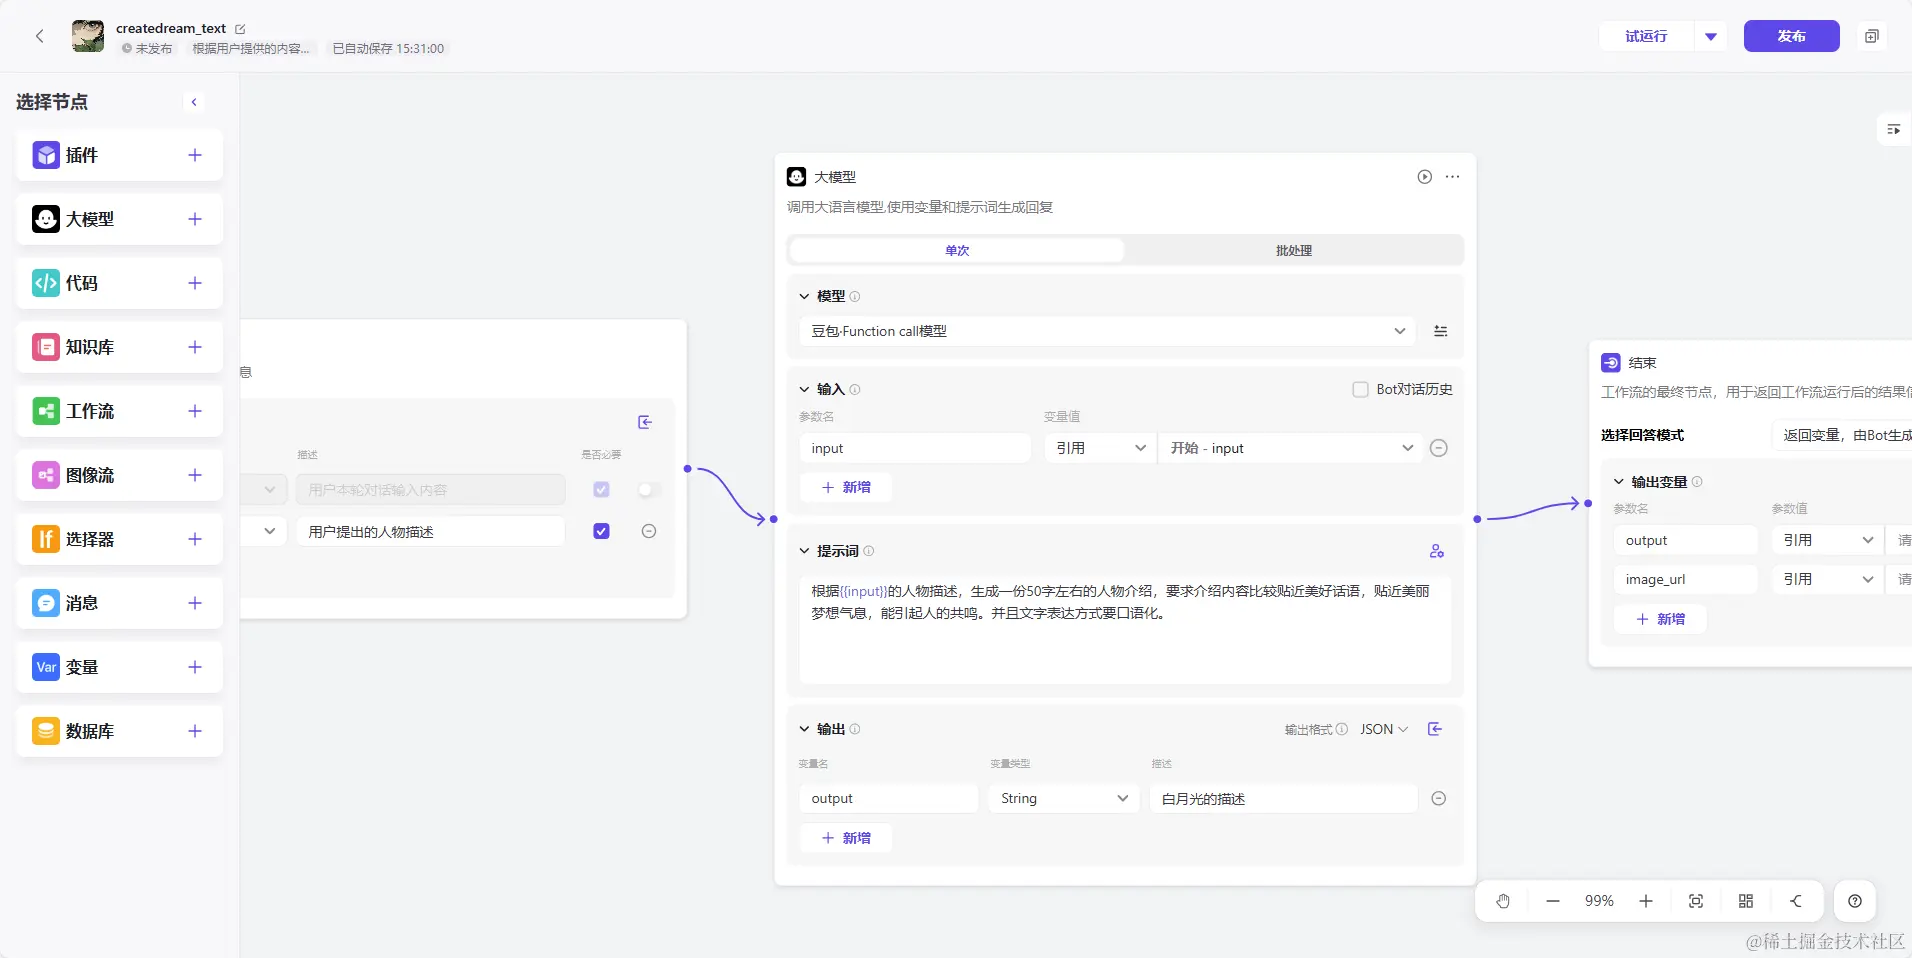The width and height of the screenshot is (1912, 958).
Task: Click the 用户提出的人物描述 description field
Action: 431,531
